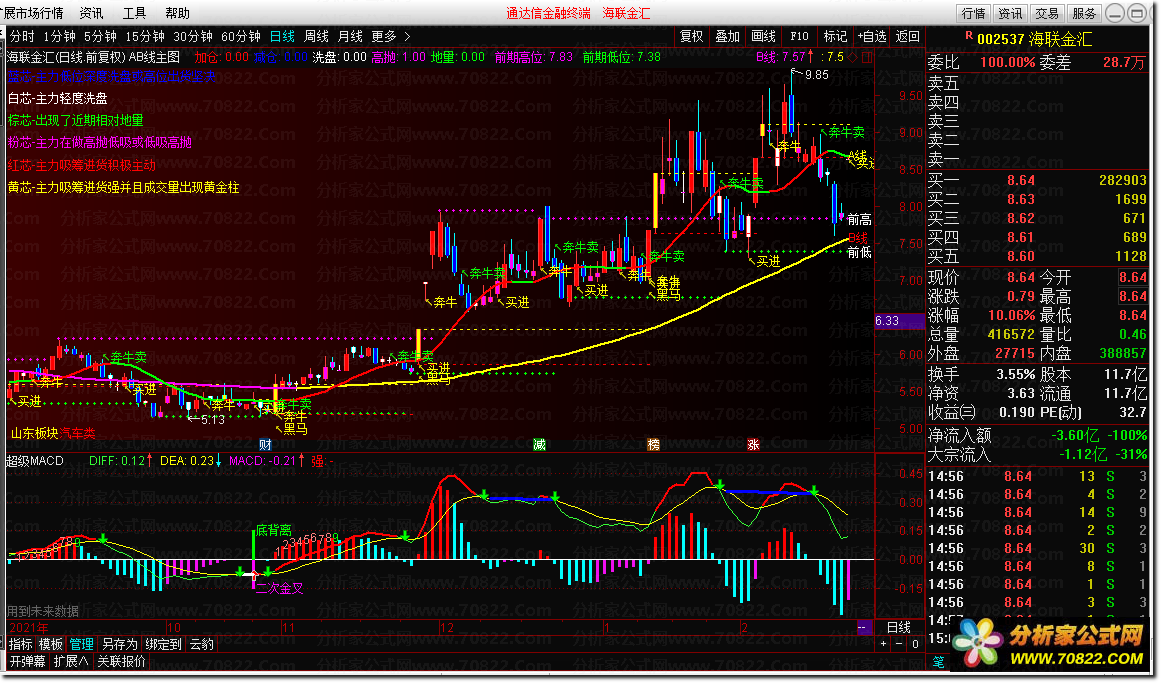Click the 涨 marker on chart timeline
1162x683 pixels.
(753, 444)
